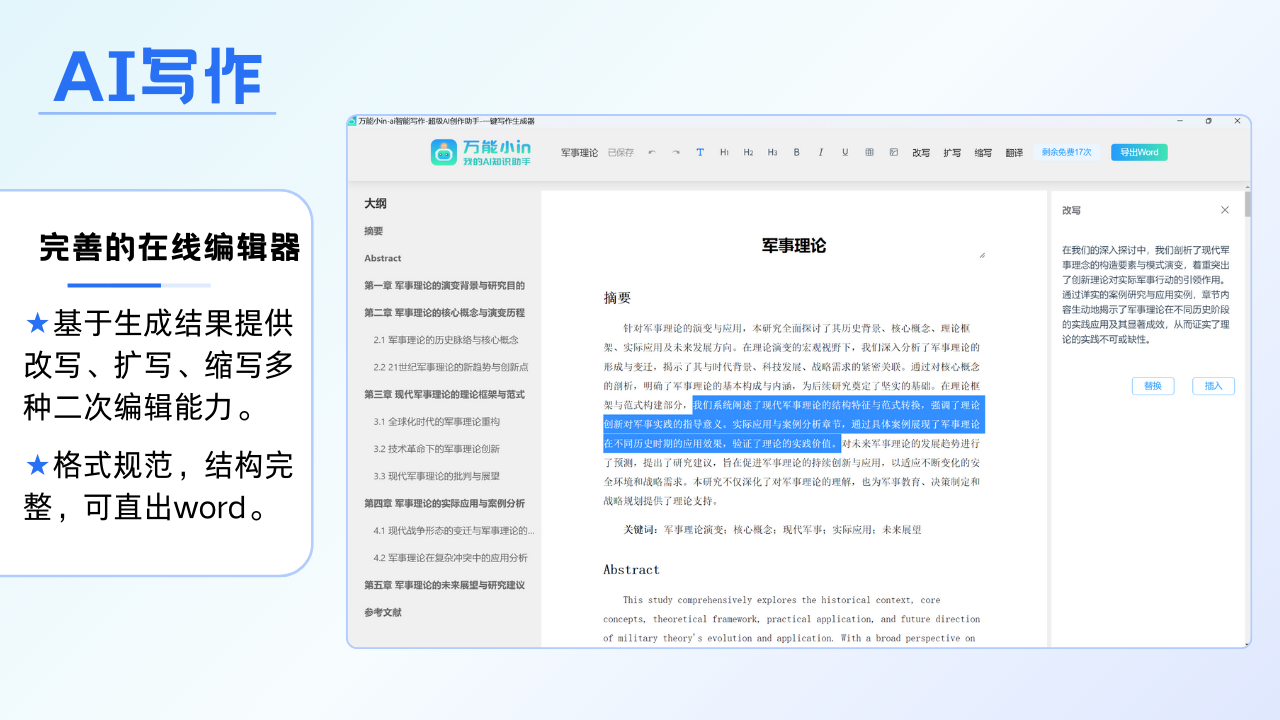This screenshot has width=1280, height=720.
Task: Apply the H2 heading style
Action: pyautogui.click(x=748, y=152)
